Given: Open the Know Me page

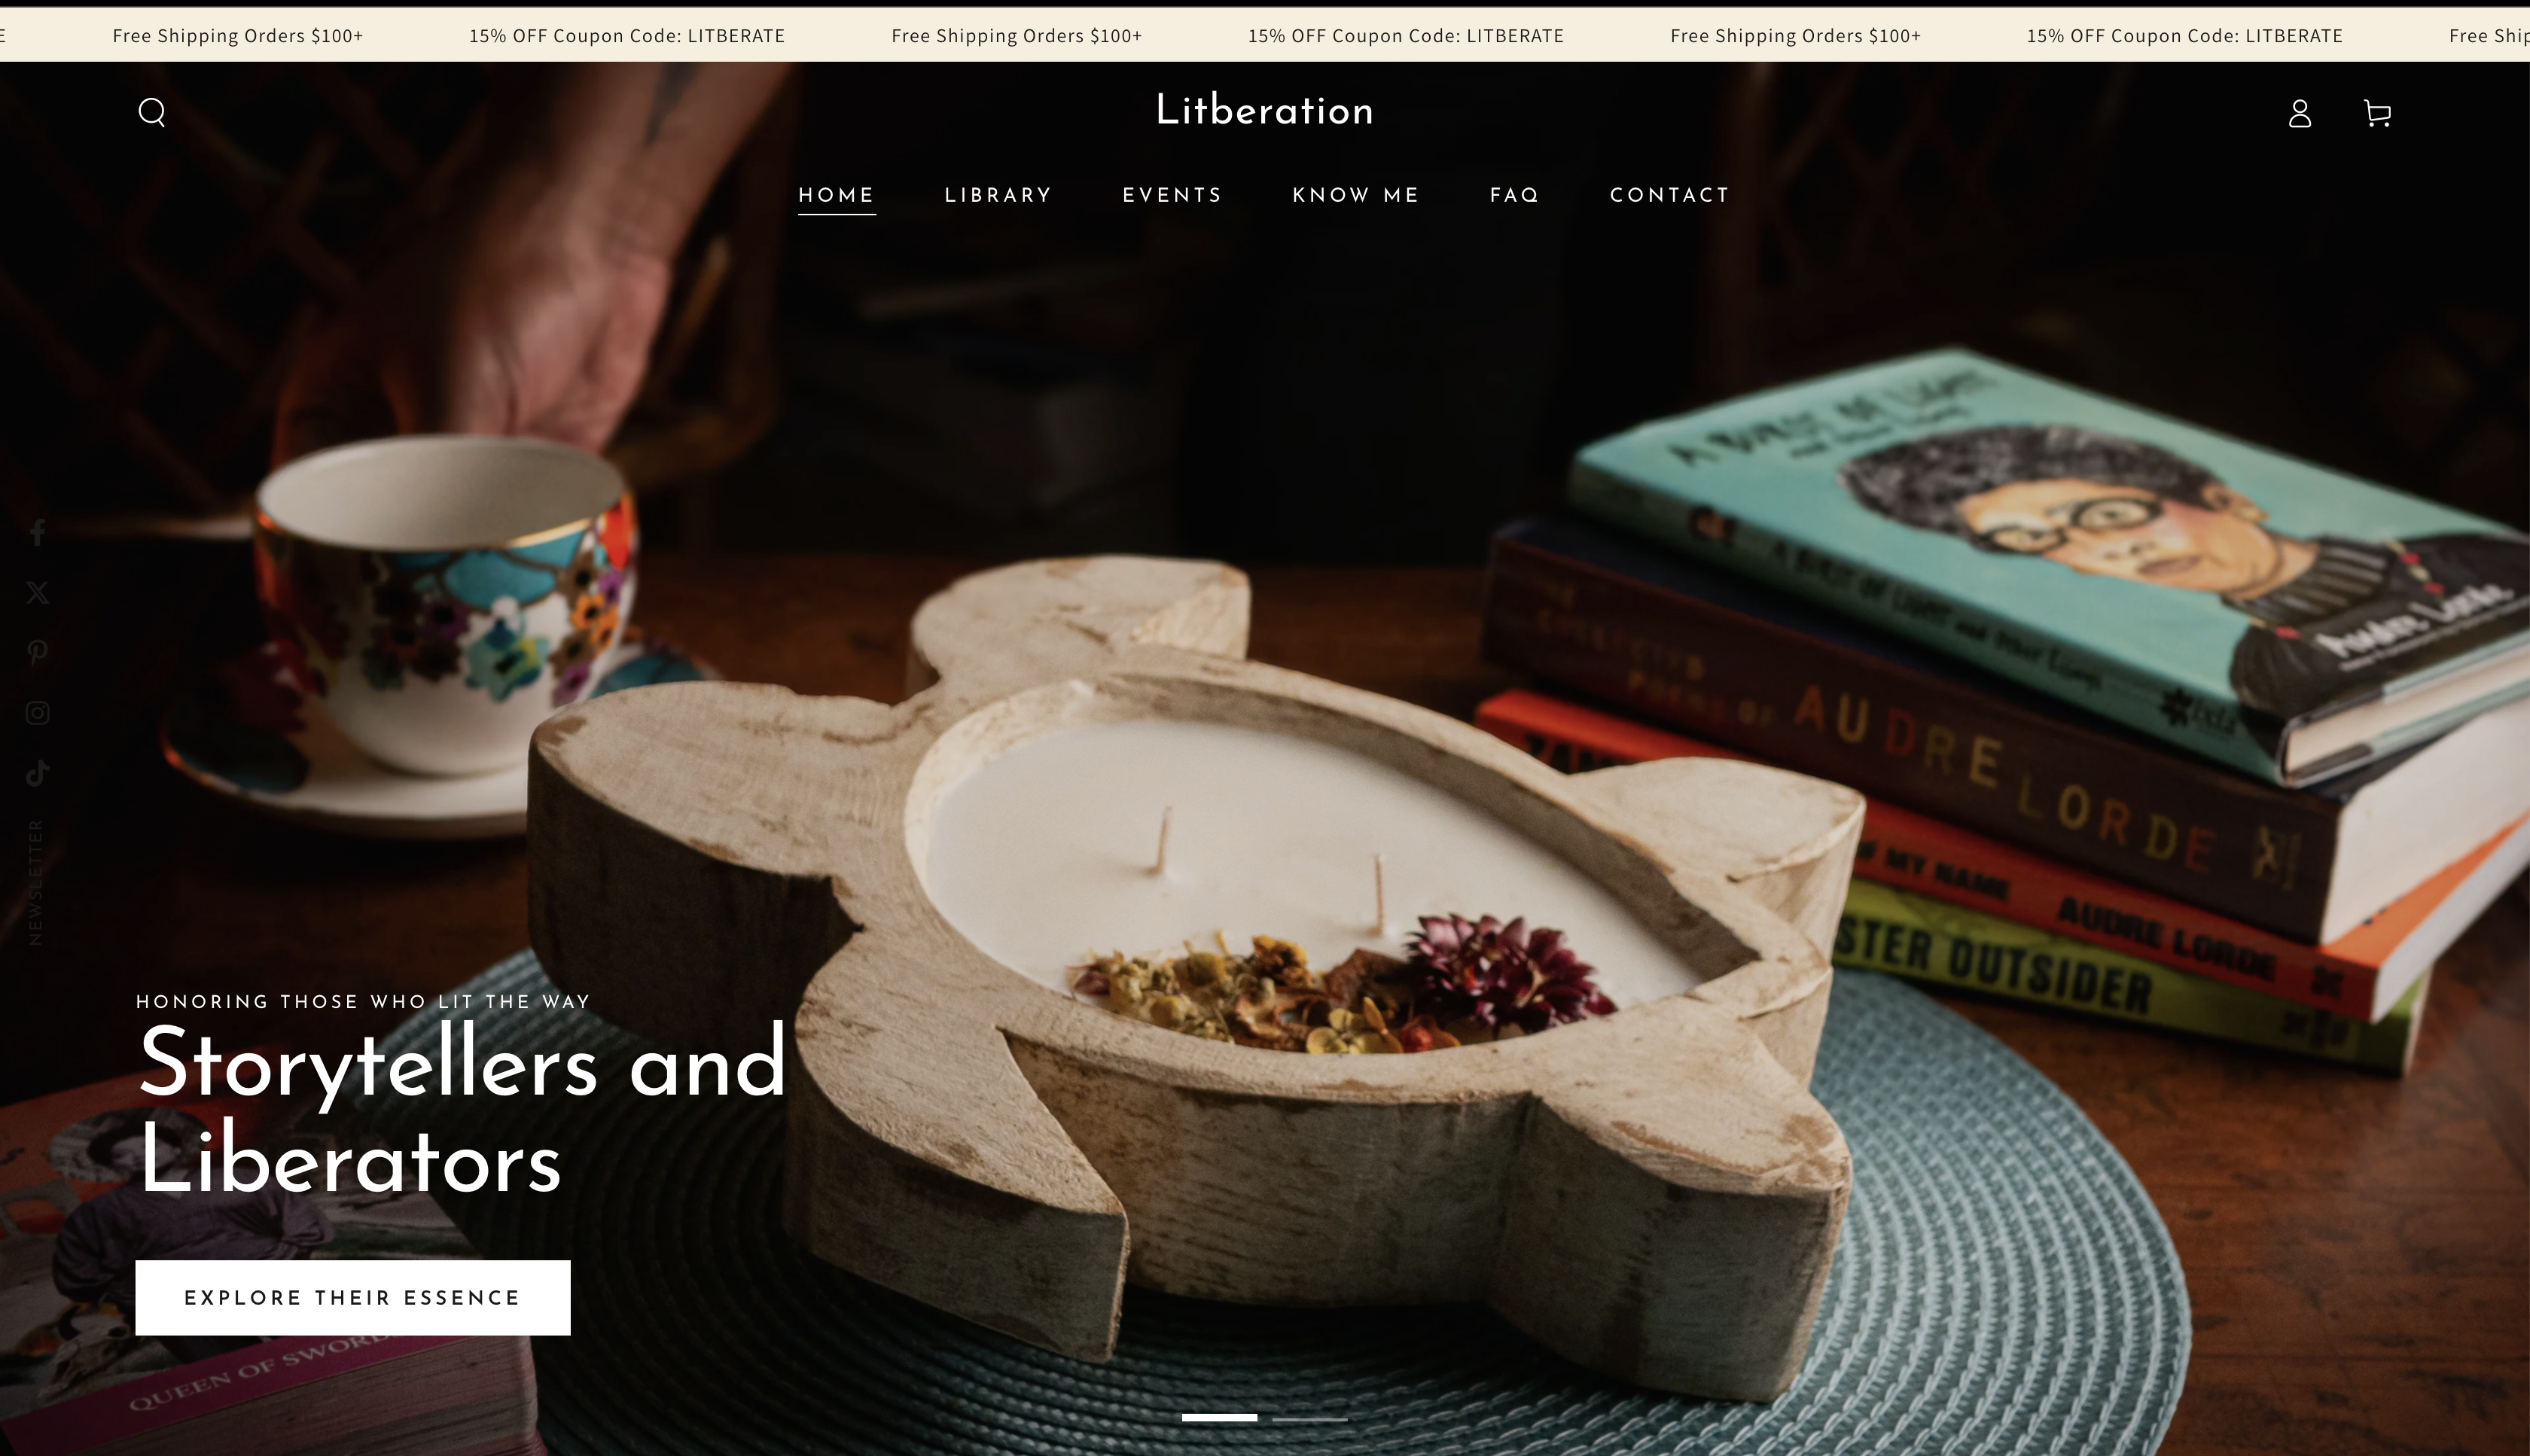Looking at the screenshot, I should (x=1355, y=195).
